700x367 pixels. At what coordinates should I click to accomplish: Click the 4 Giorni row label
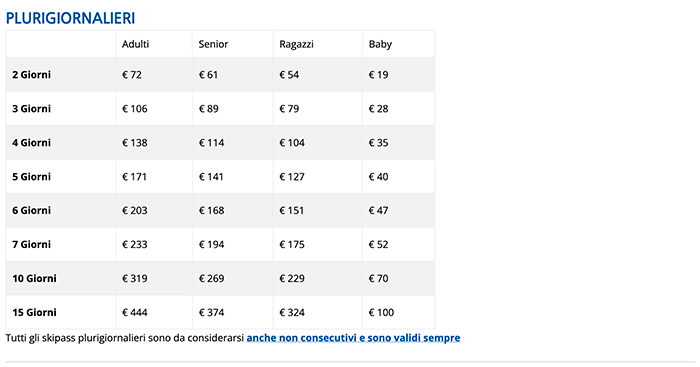click(32, 142)
